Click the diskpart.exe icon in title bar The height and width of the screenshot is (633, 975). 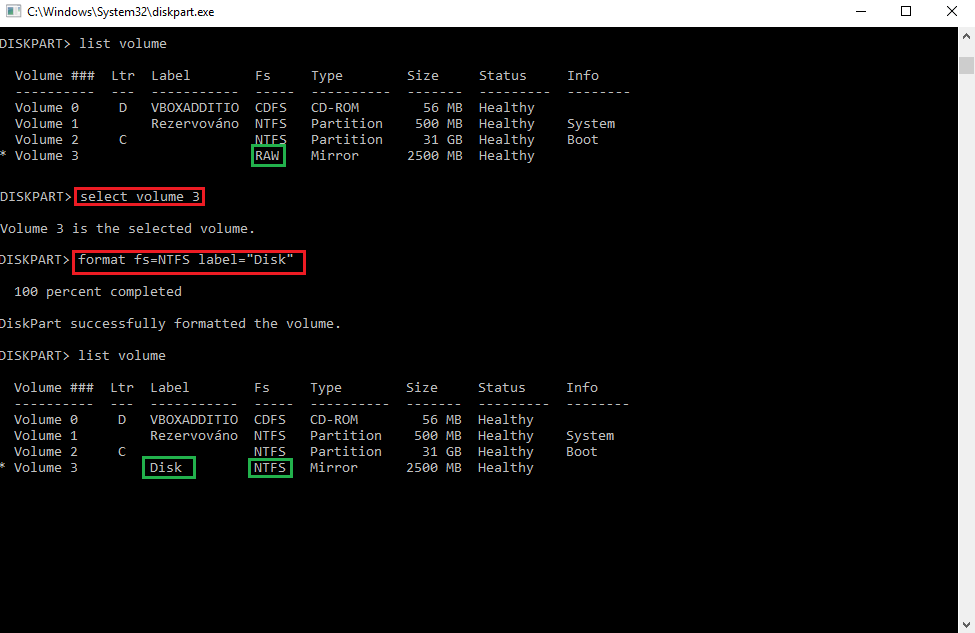12,12
